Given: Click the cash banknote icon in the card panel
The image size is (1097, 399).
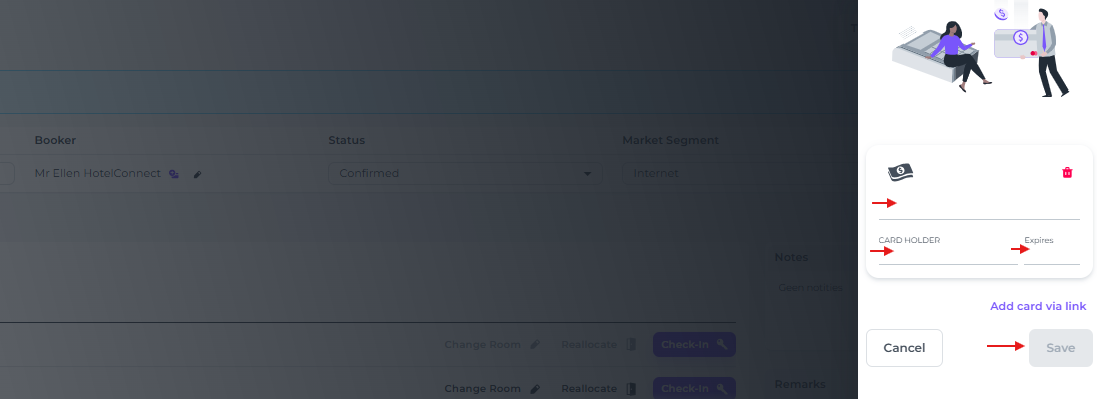Looking at the screenshot, I should [901, 172].
